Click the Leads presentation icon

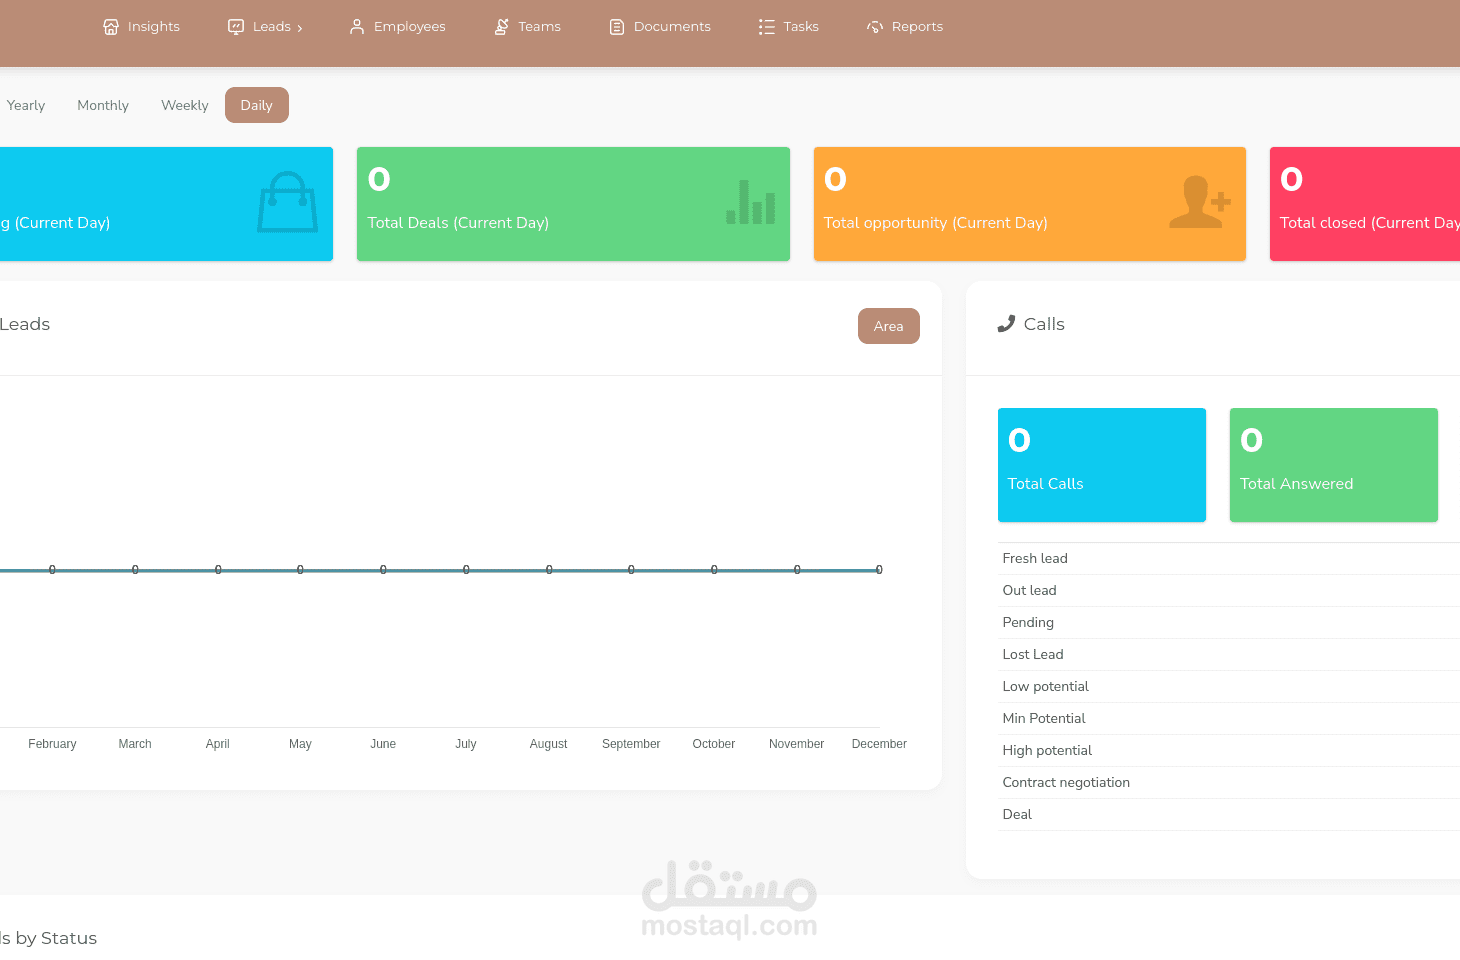coord(236,27)
